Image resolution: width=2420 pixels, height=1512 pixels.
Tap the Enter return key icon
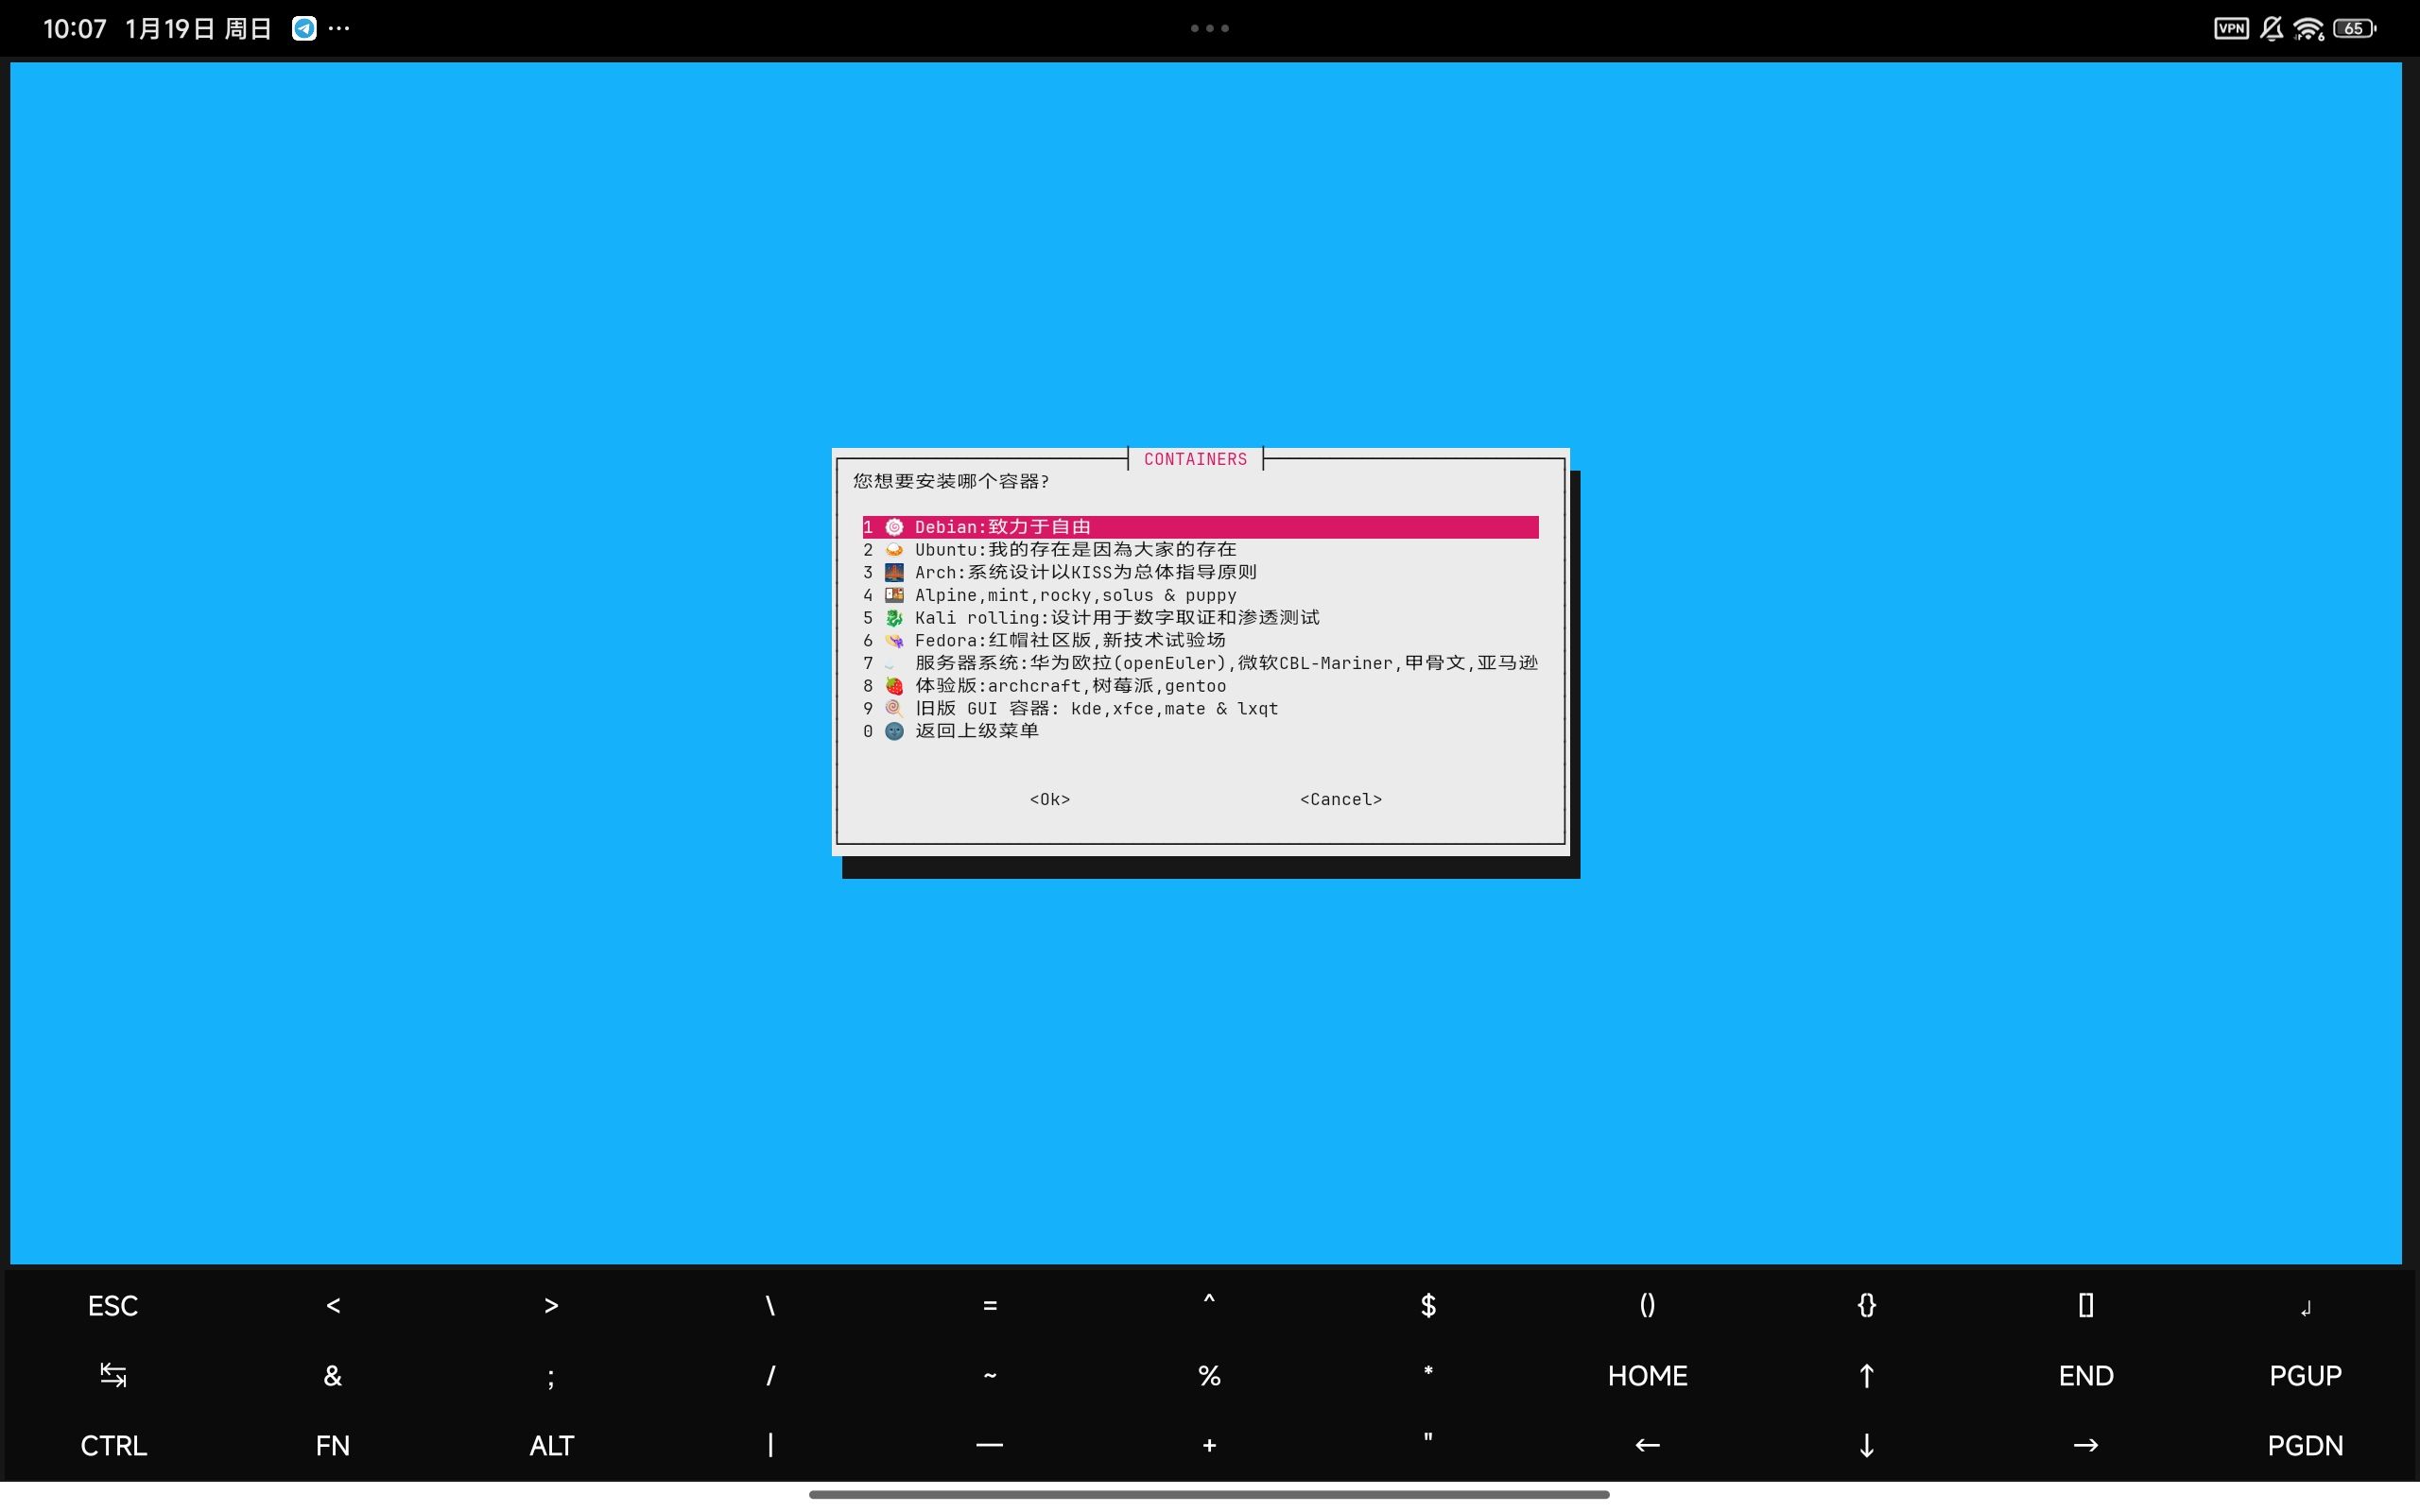pyautogui.click(x=2305, y=1308)
